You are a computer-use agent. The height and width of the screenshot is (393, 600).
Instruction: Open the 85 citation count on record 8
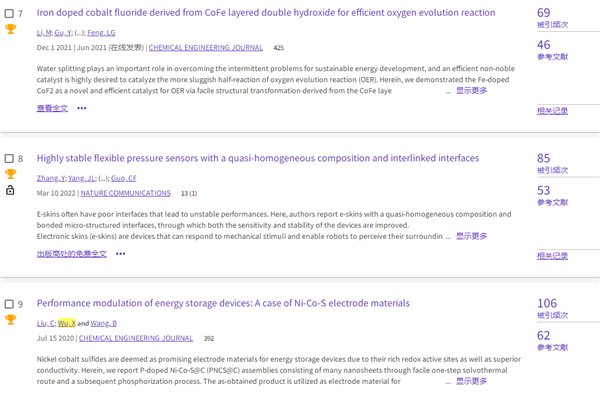(543, 158)
